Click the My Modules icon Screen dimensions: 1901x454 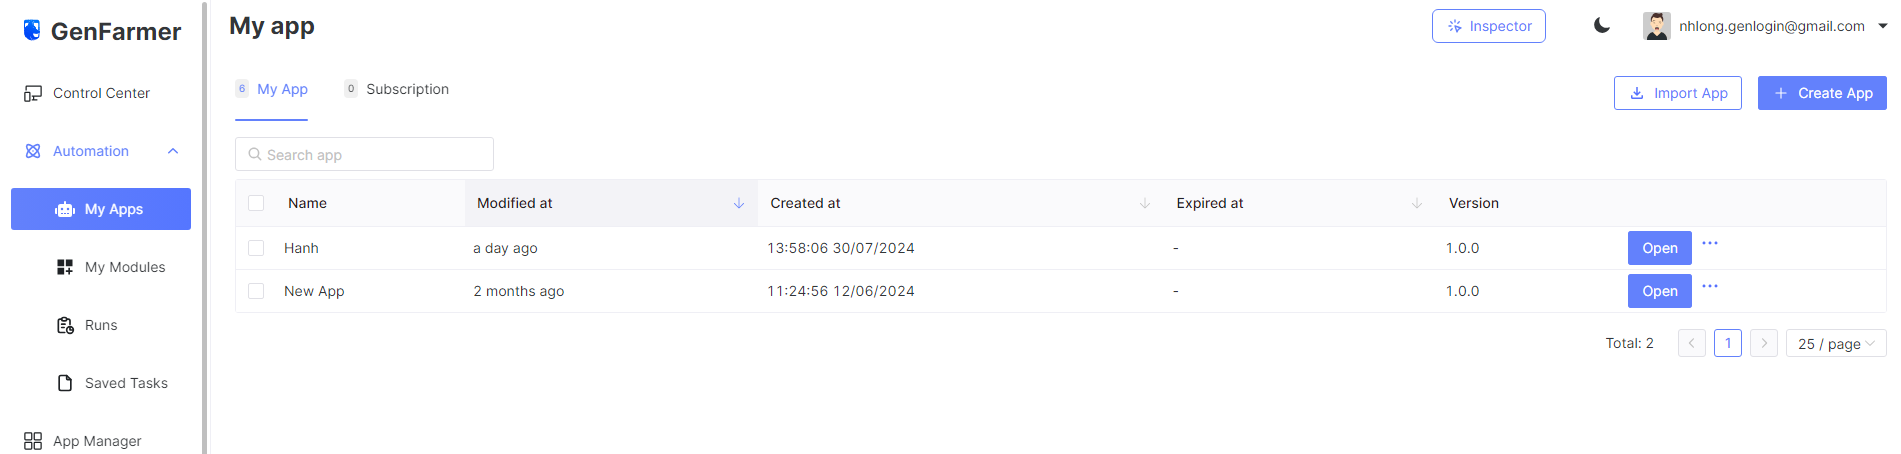pos(65,267)
